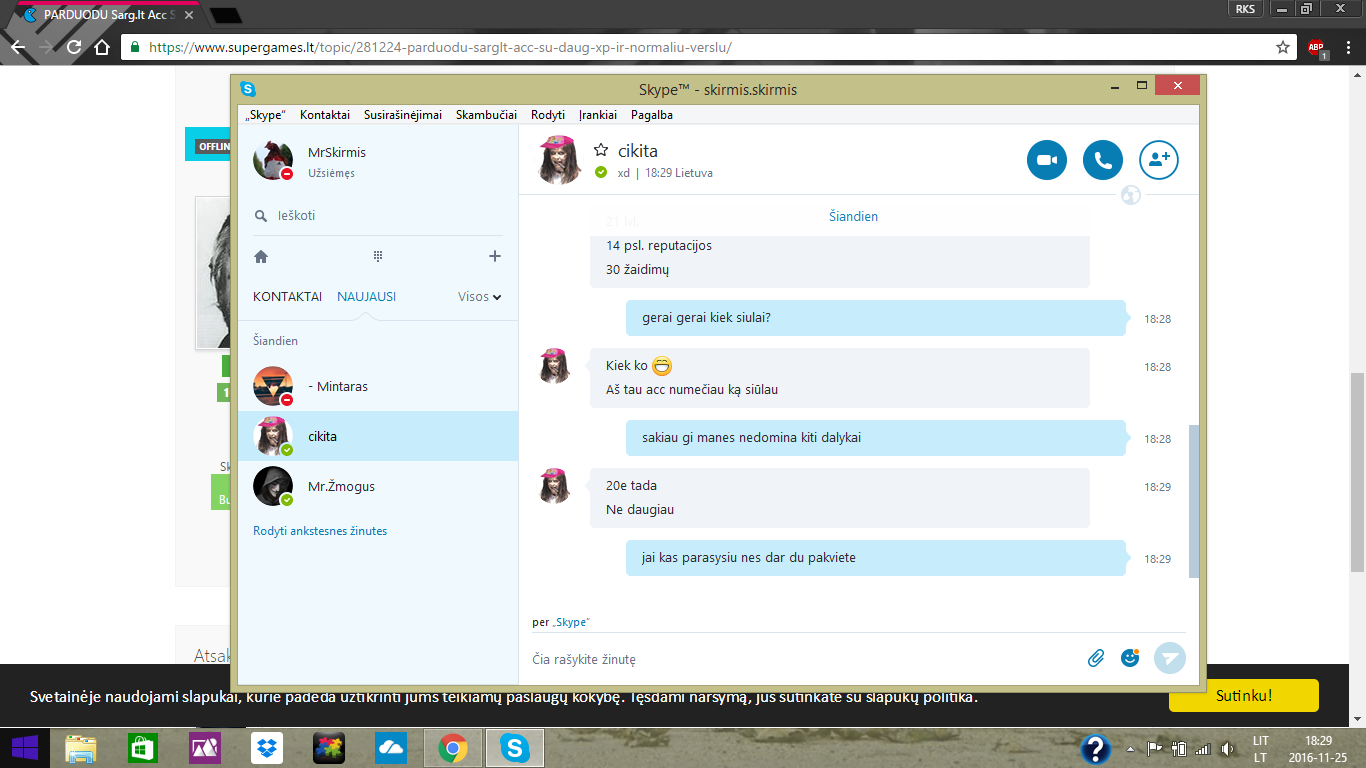The width and height of the screenshot is (1366, 768).
Task: Click Chrome back arrow
Action: click(x=18, y=47)
